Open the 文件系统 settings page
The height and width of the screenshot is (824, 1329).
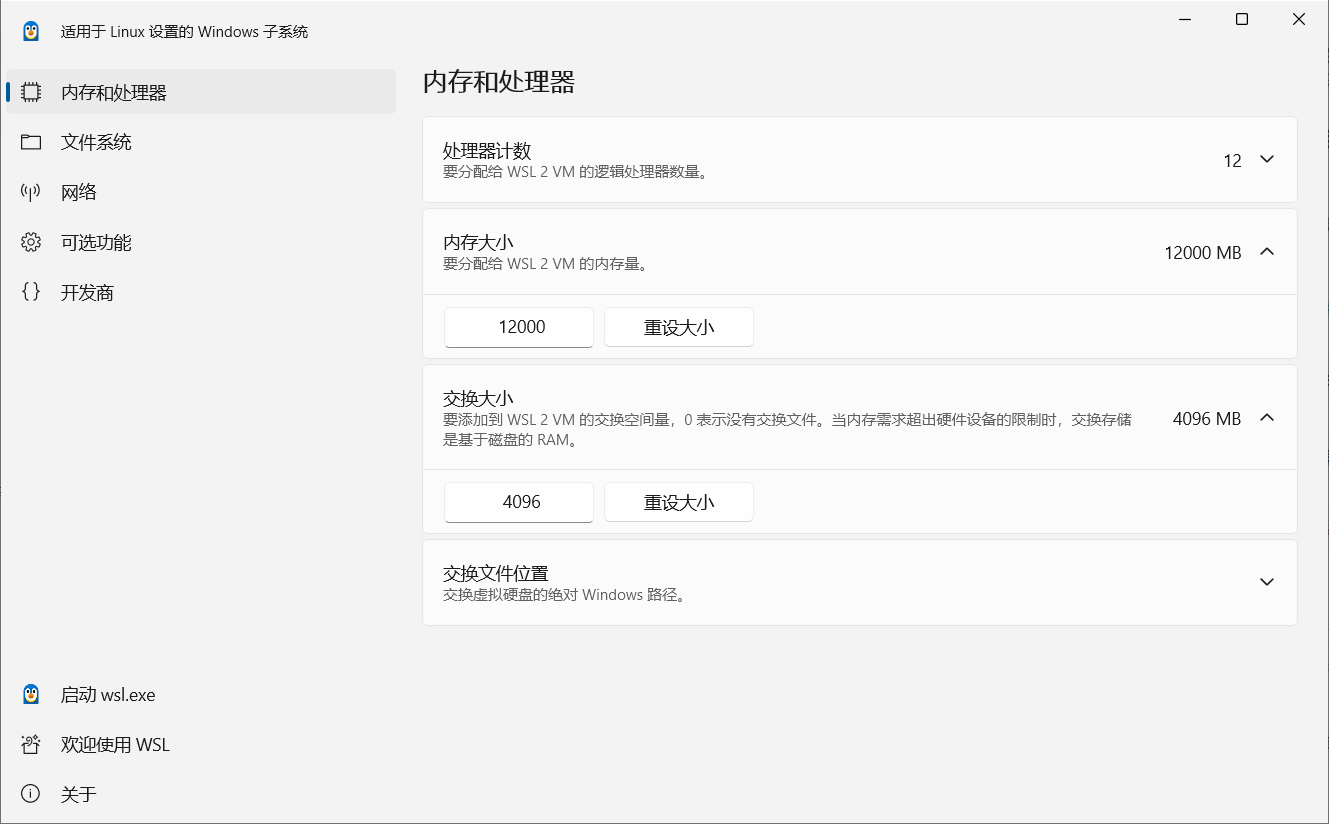96,142
